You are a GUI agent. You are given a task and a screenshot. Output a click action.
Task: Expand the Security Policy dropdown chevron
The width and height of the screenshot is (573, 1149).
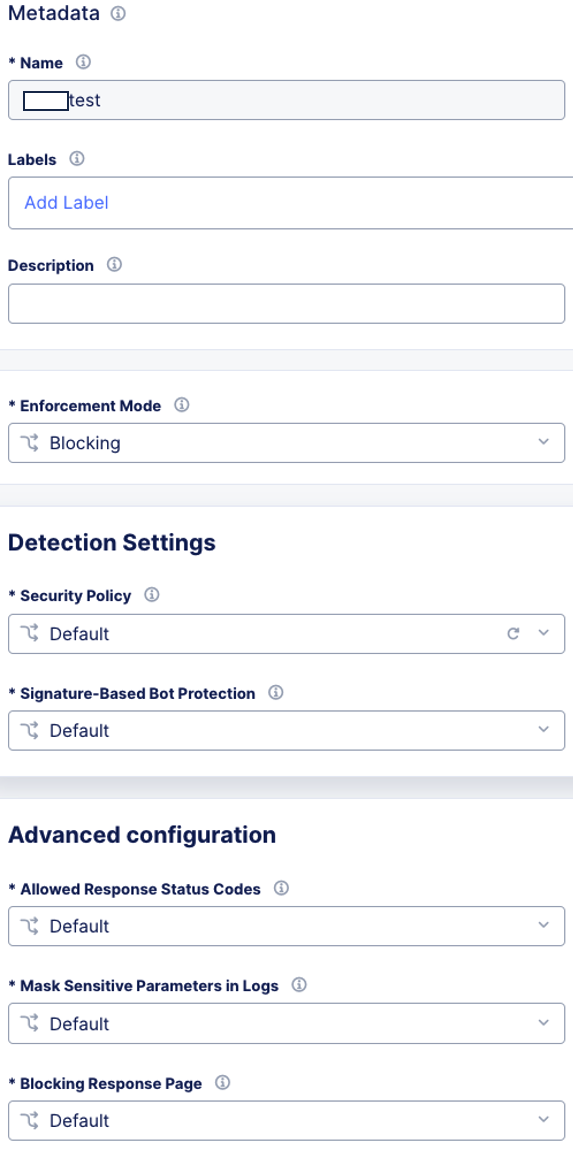(543, 633)
